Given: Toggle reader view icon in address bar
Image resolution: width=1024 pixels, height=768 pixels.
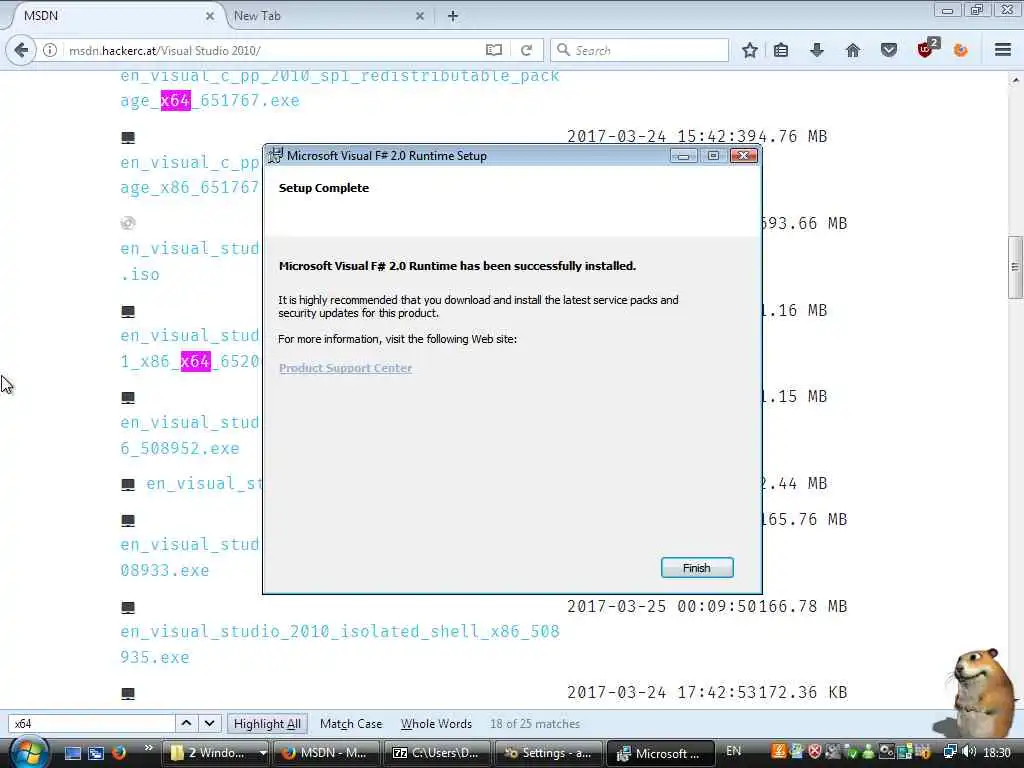Looking at the screenshot, I should pyautogui.click(x=494, y=50).
